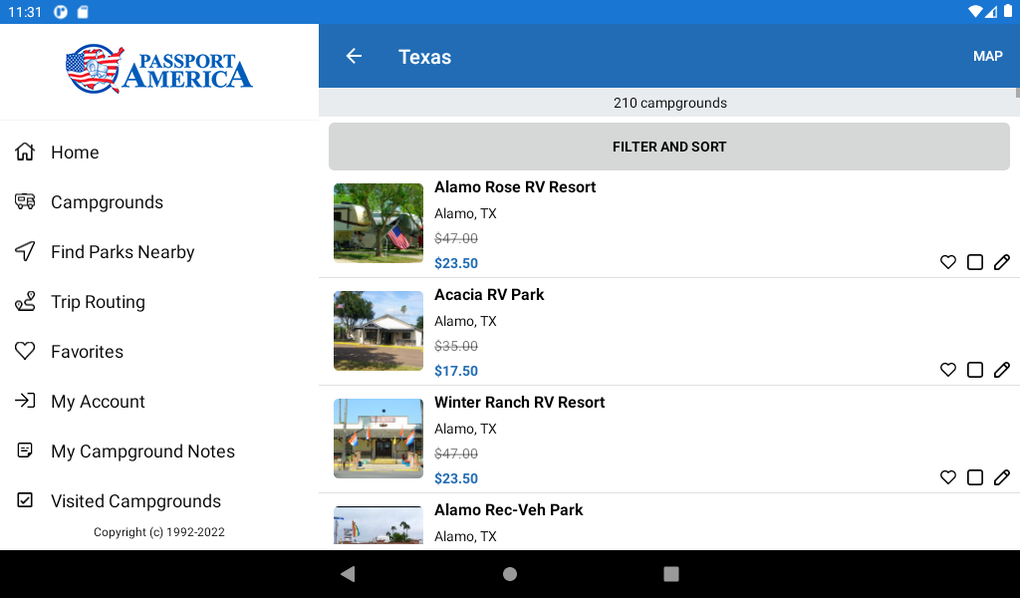This screenshot has height=598, width=1020.
Task: Click the Copyright (c) 1992-2022 text
Action: [x=159, y=532]
